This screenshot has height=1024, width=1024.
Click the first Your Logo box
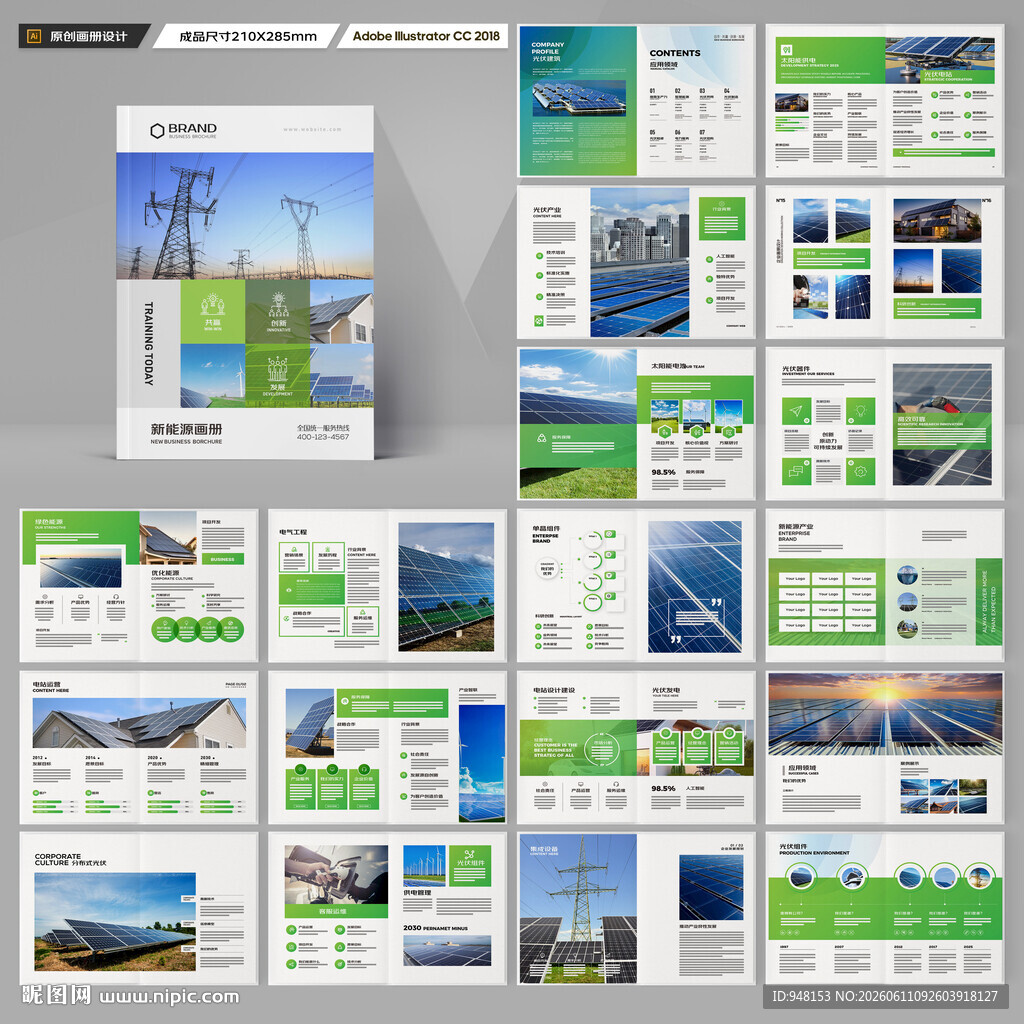tap(795, 579)
